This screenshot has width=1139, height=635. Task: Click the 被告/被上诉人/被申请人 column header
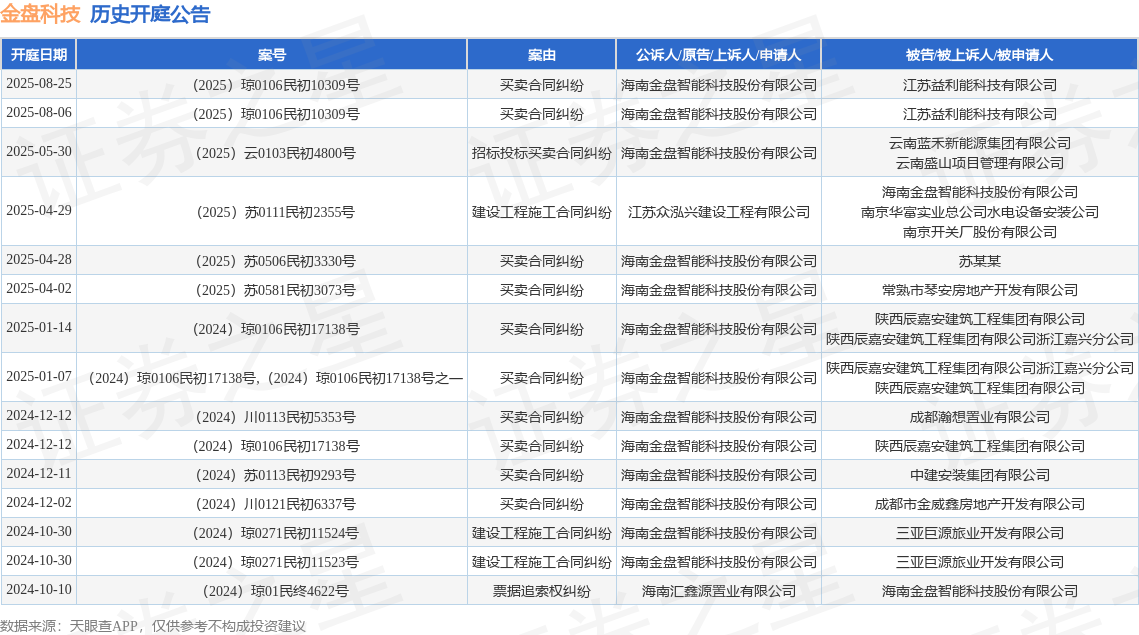click(x=979, y=55)
